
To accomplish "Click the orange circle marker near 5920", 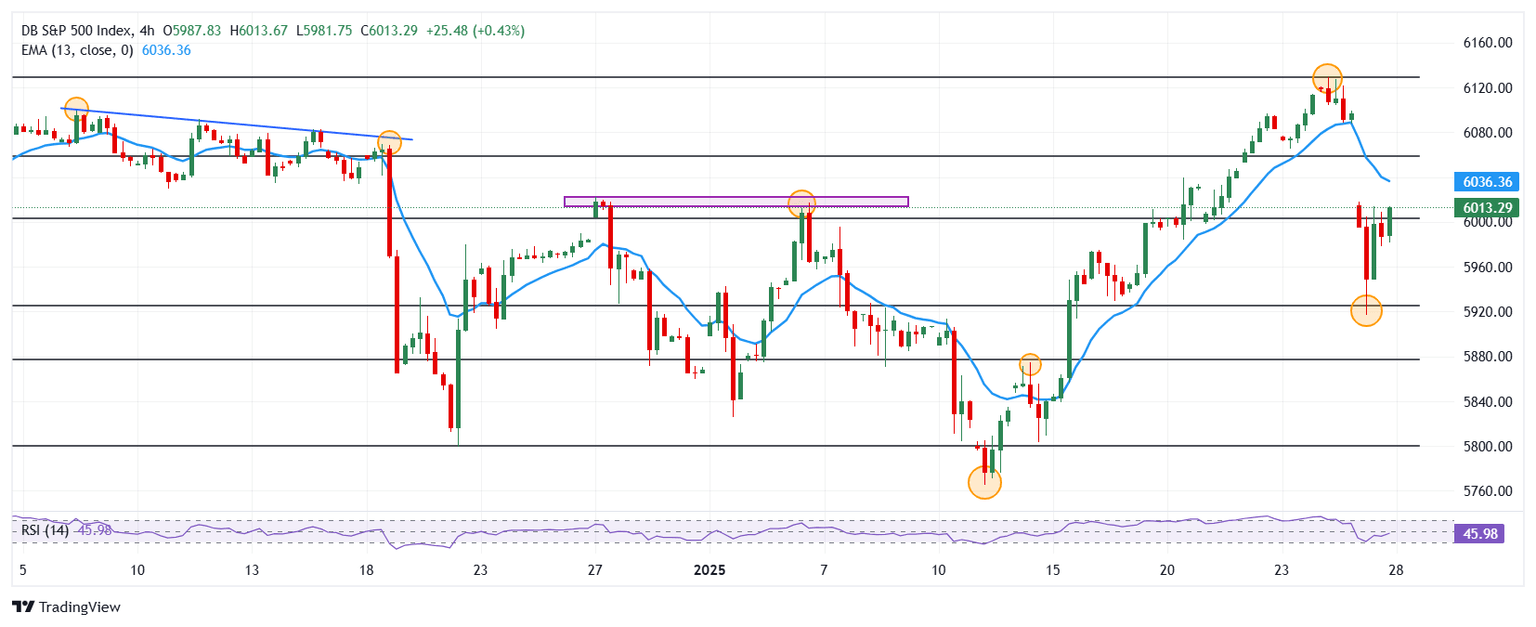I will pos(1366,311).
